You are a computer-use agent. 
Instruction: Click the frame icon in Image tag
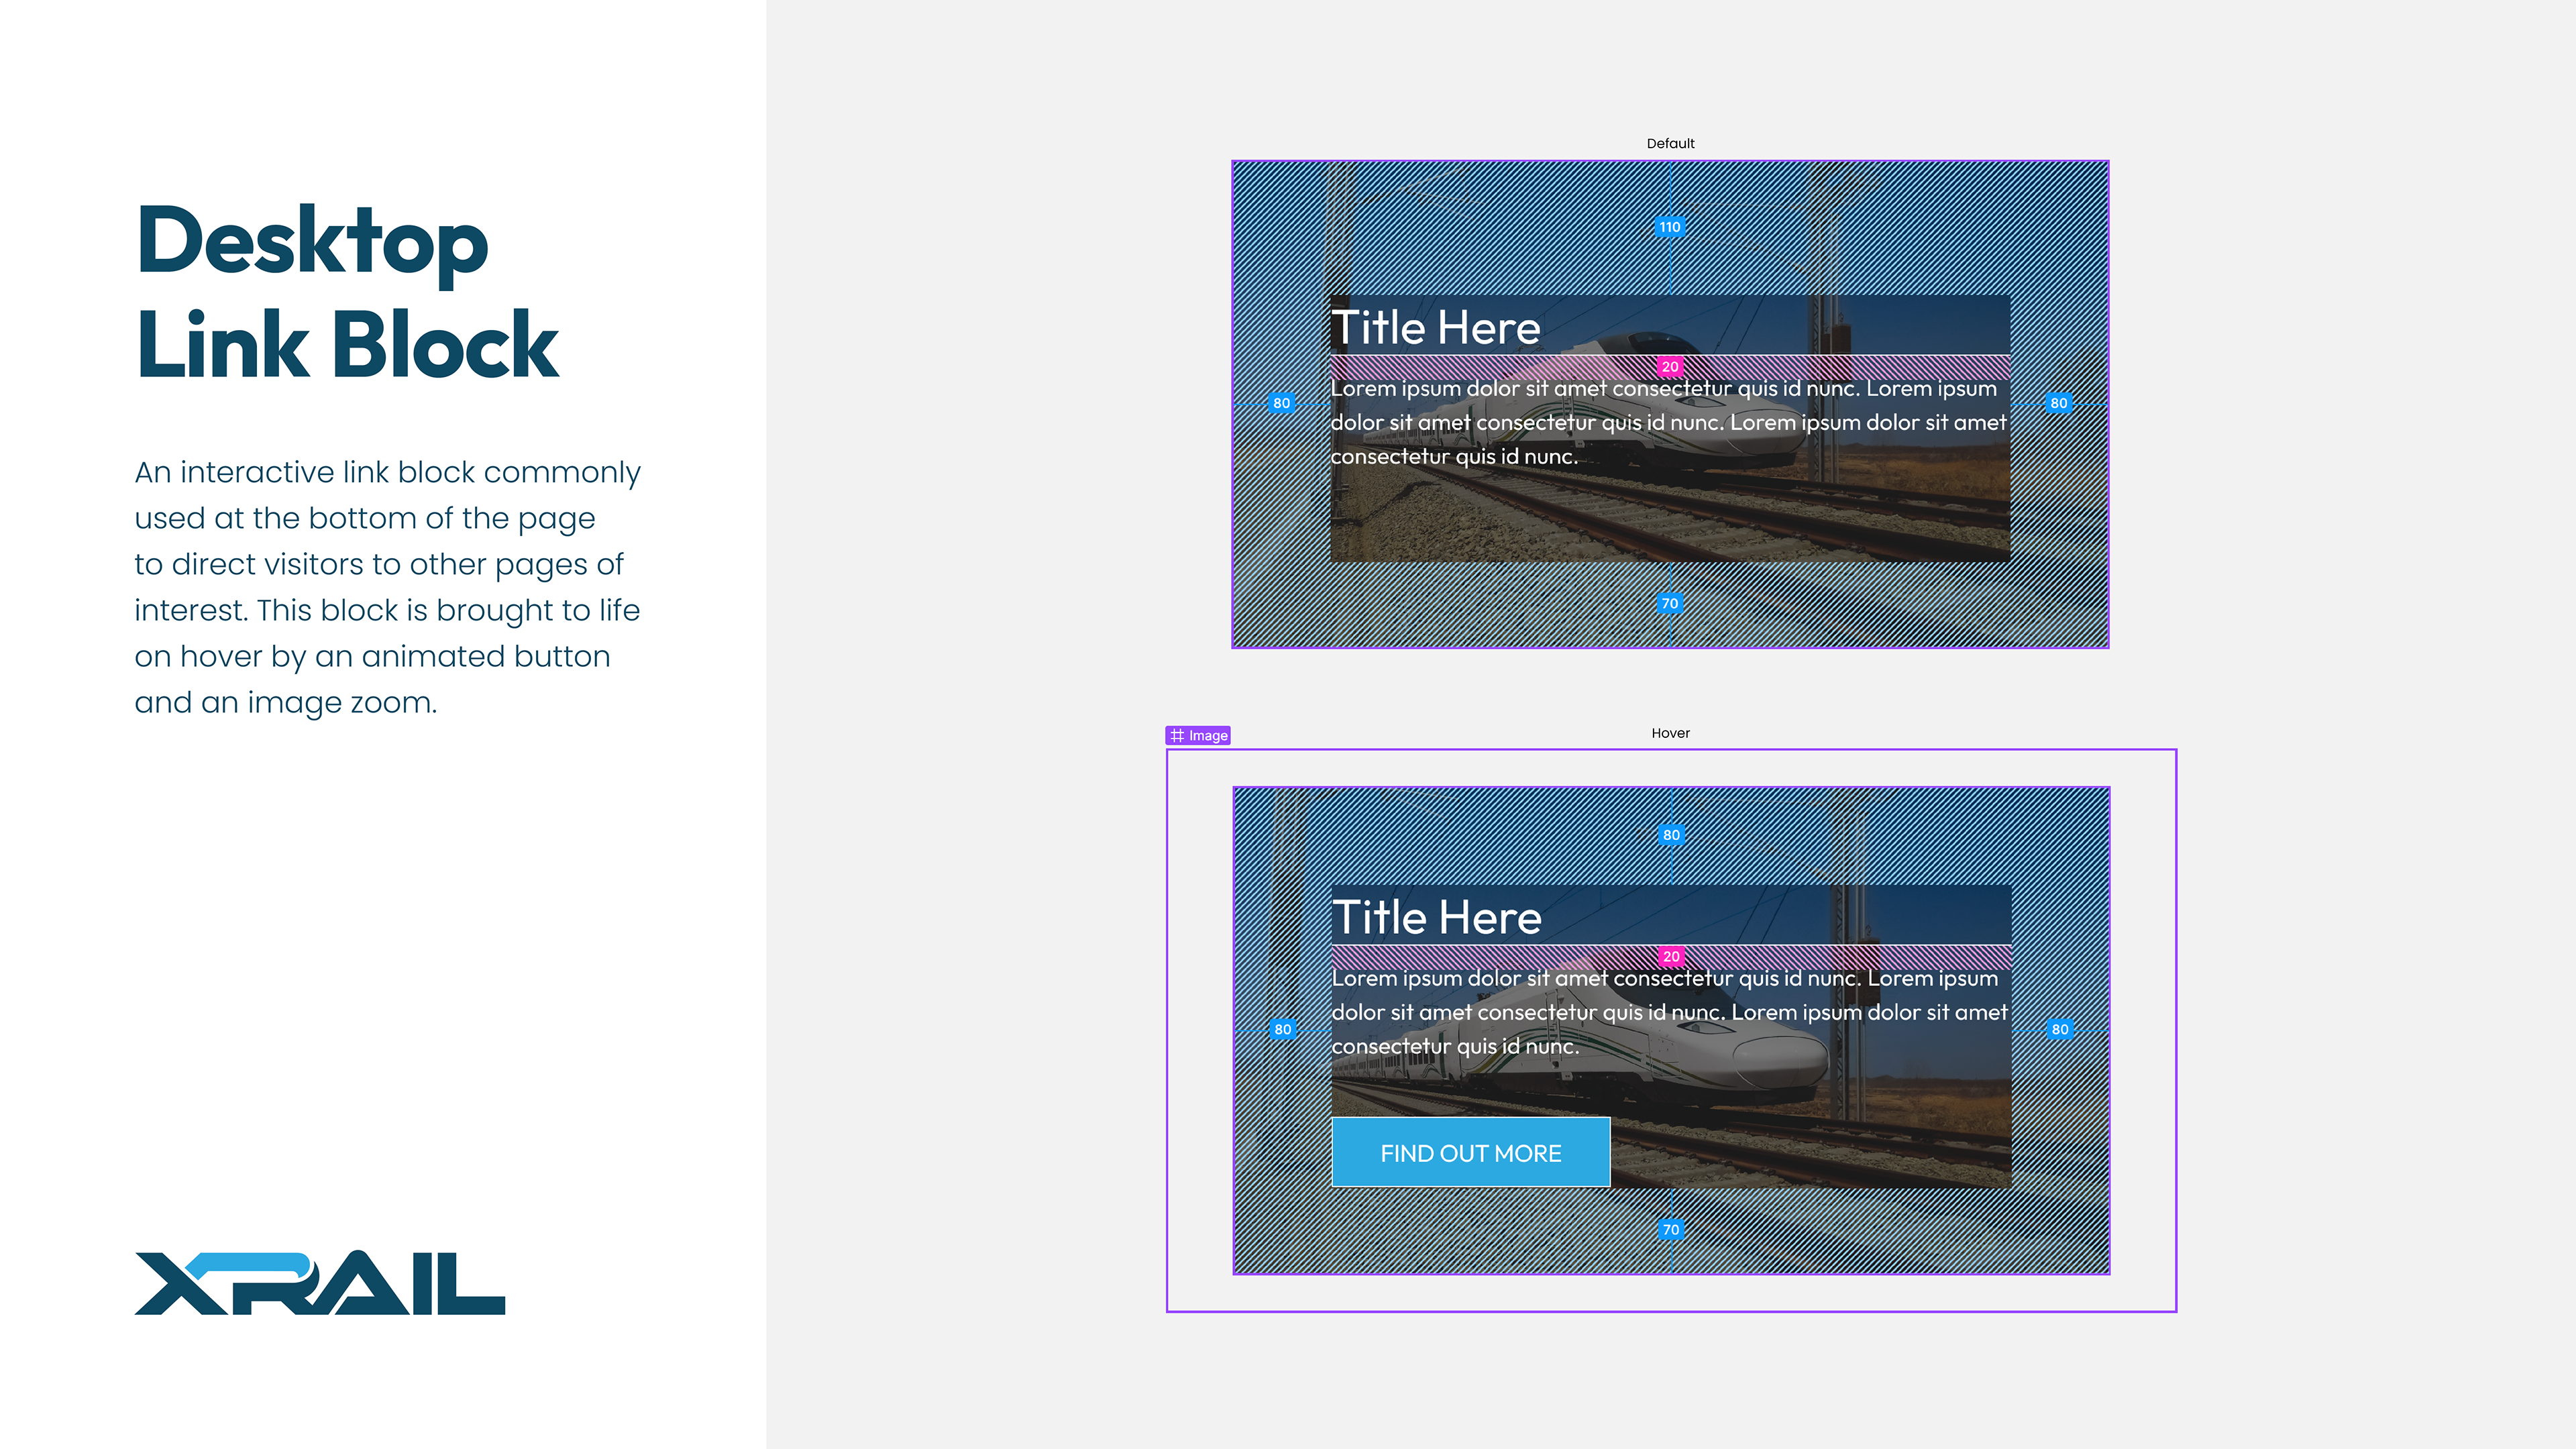pyautogui.click(x=1177, y=736)
